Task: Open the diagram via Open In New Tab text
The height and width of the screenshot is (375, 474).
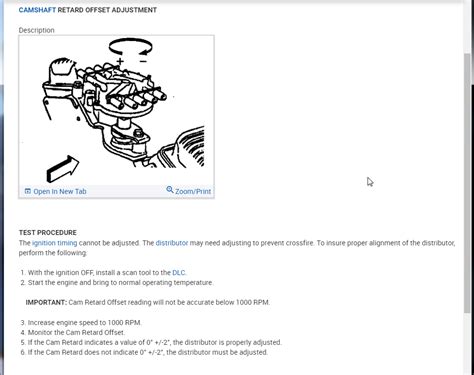Action: (x=60, y=191)
